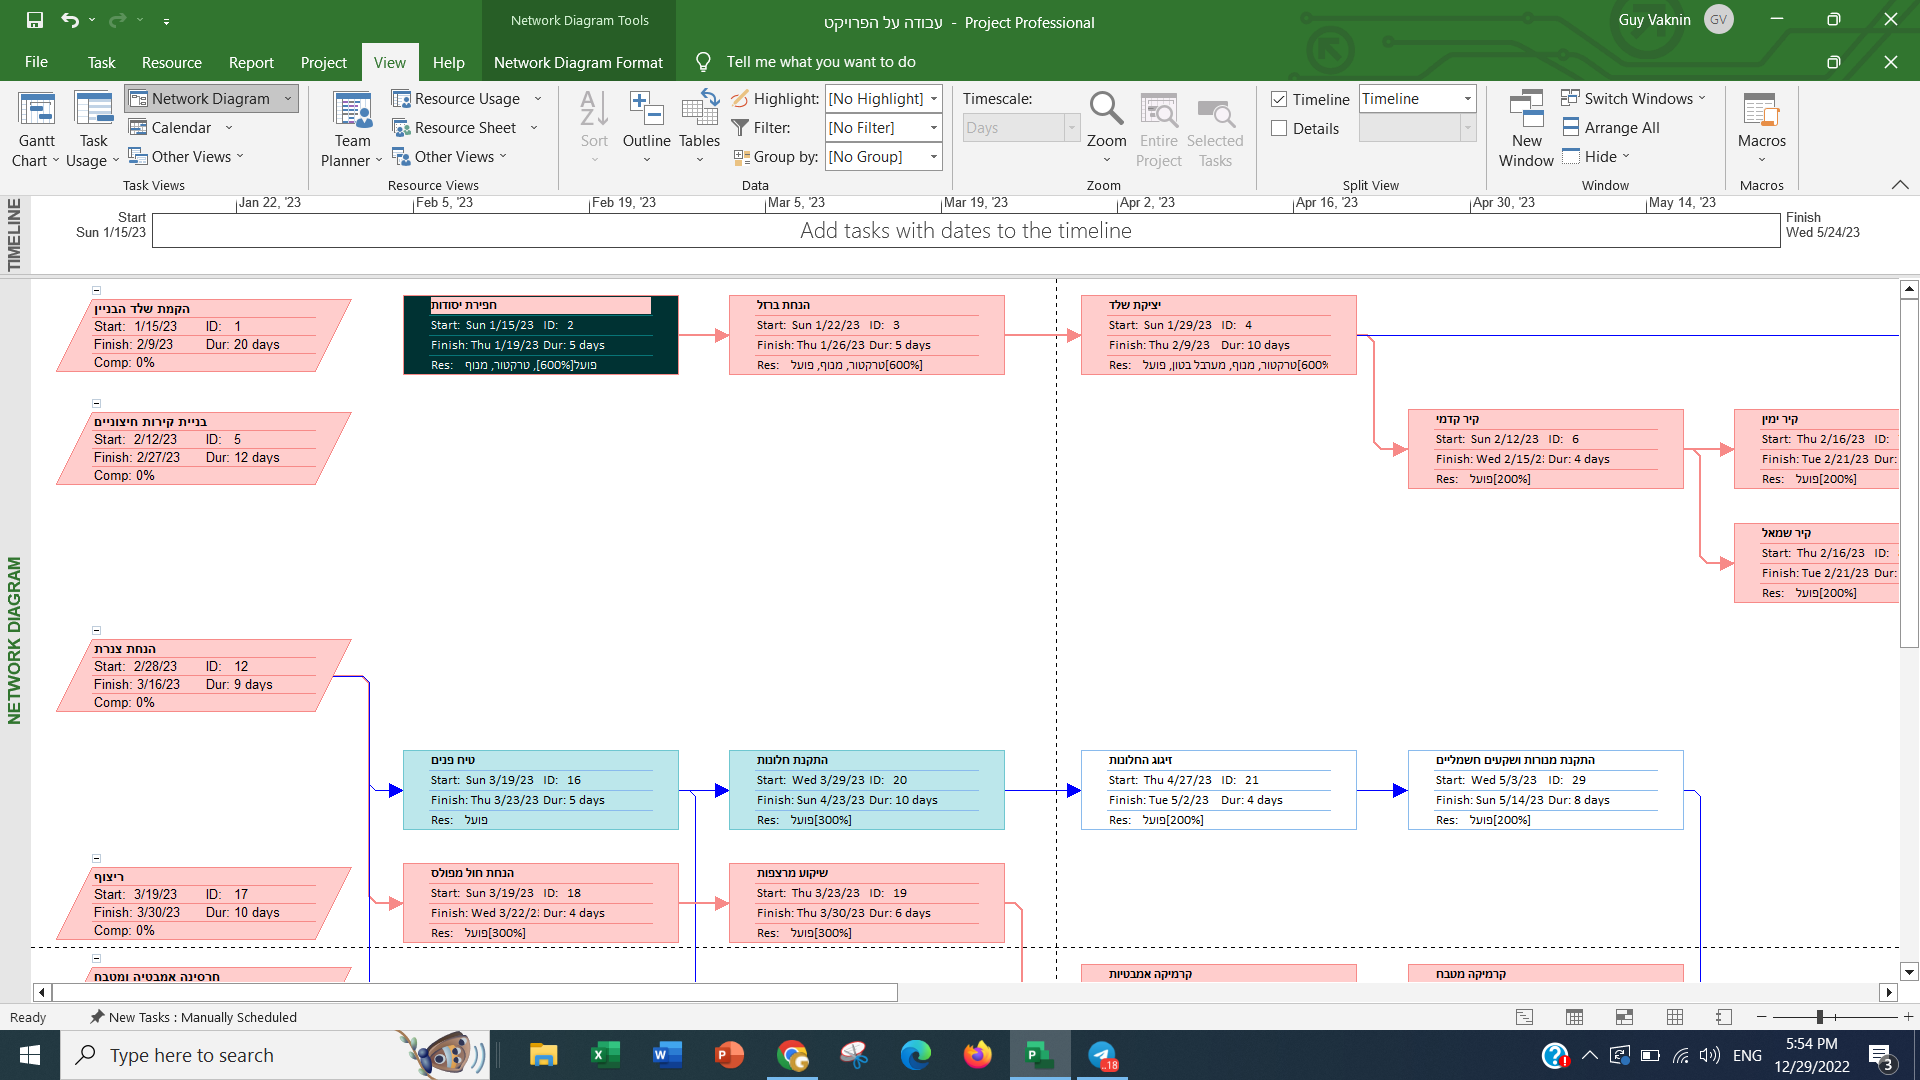Viewport: 1920px width, 1080px height.
Task: Zoom to Entire Project
Action: (x=1159, y=128)
